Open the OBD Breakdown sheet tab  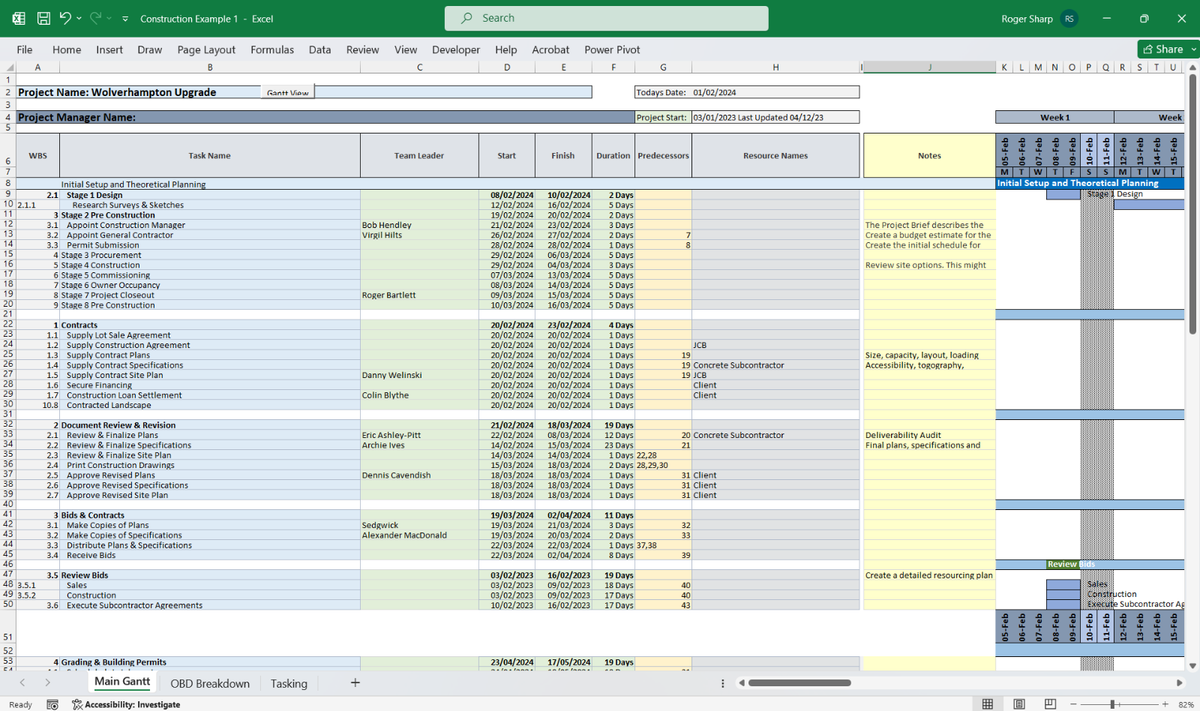point(210,683)
